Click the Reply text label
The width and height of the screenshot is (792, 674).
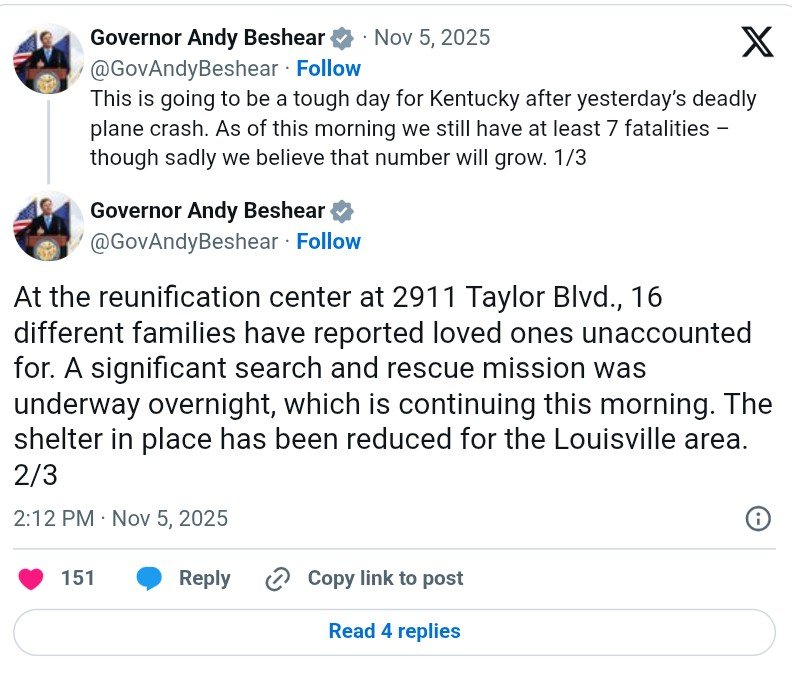pyautogui.click(x=204, y=578)
